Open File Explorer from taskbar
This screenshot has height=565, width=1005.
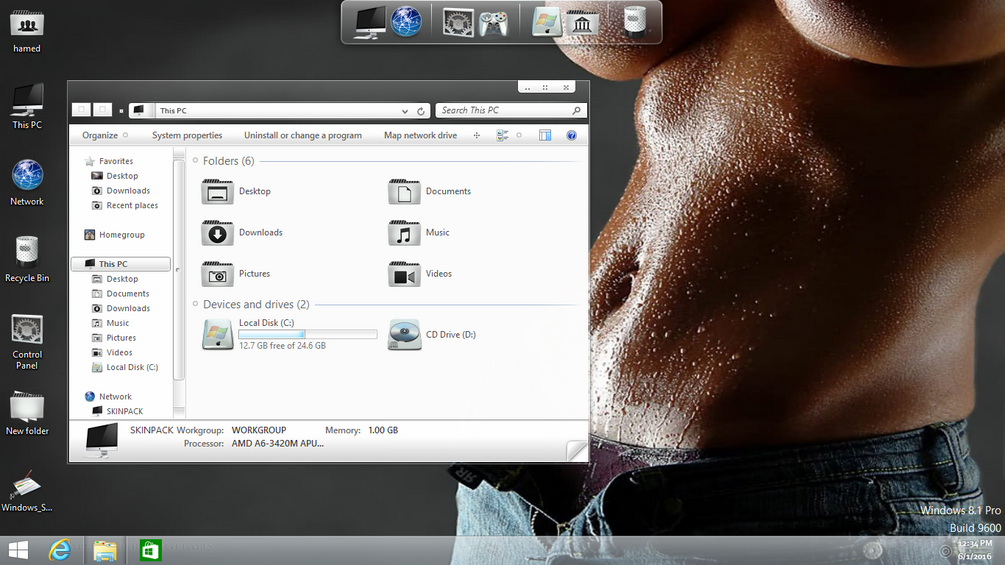tap(104, 550)
